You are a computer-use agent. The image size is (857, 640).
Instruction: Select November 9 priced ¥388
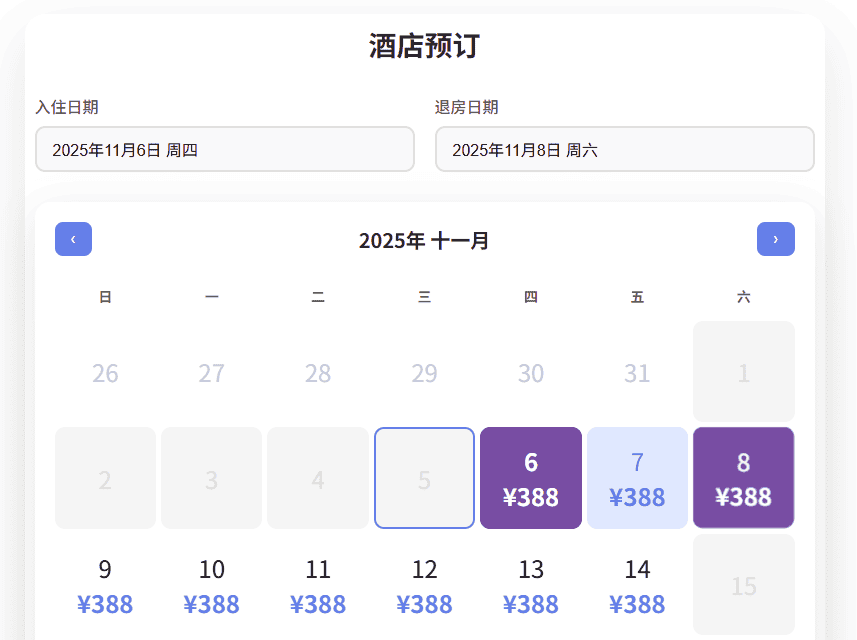click(x=105, y=584)
